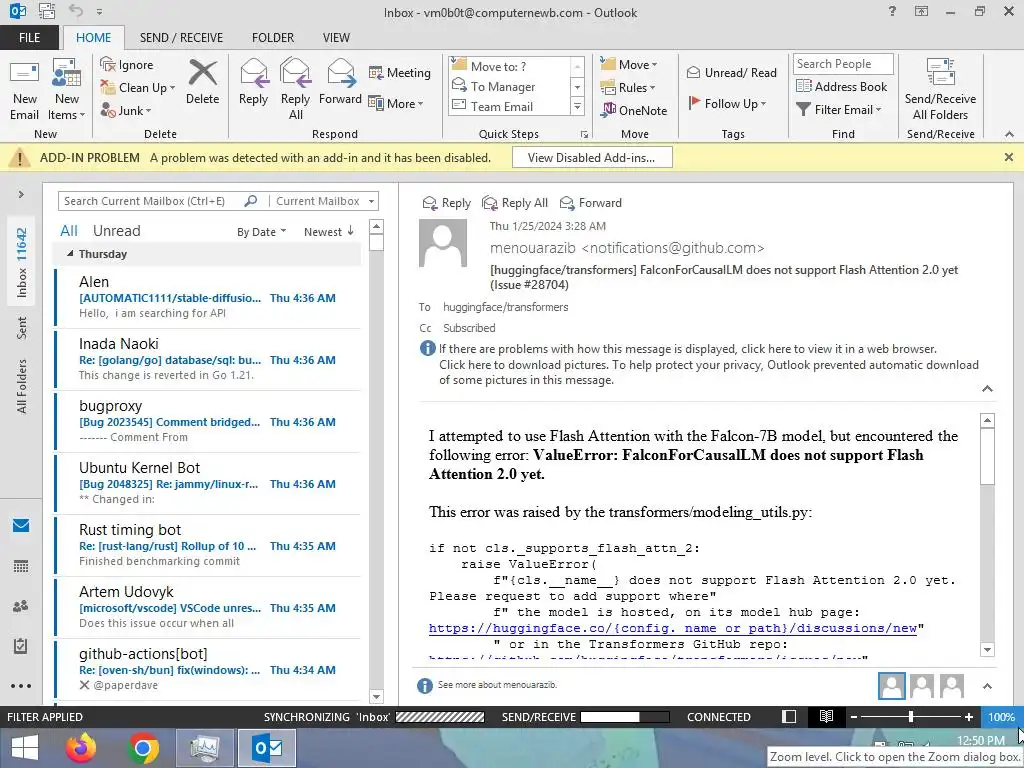Image resolution: width=1024 pixels, height=768 pixels.
Task: Open the Filter Email dropdown
Action: (x=839, y=110)
